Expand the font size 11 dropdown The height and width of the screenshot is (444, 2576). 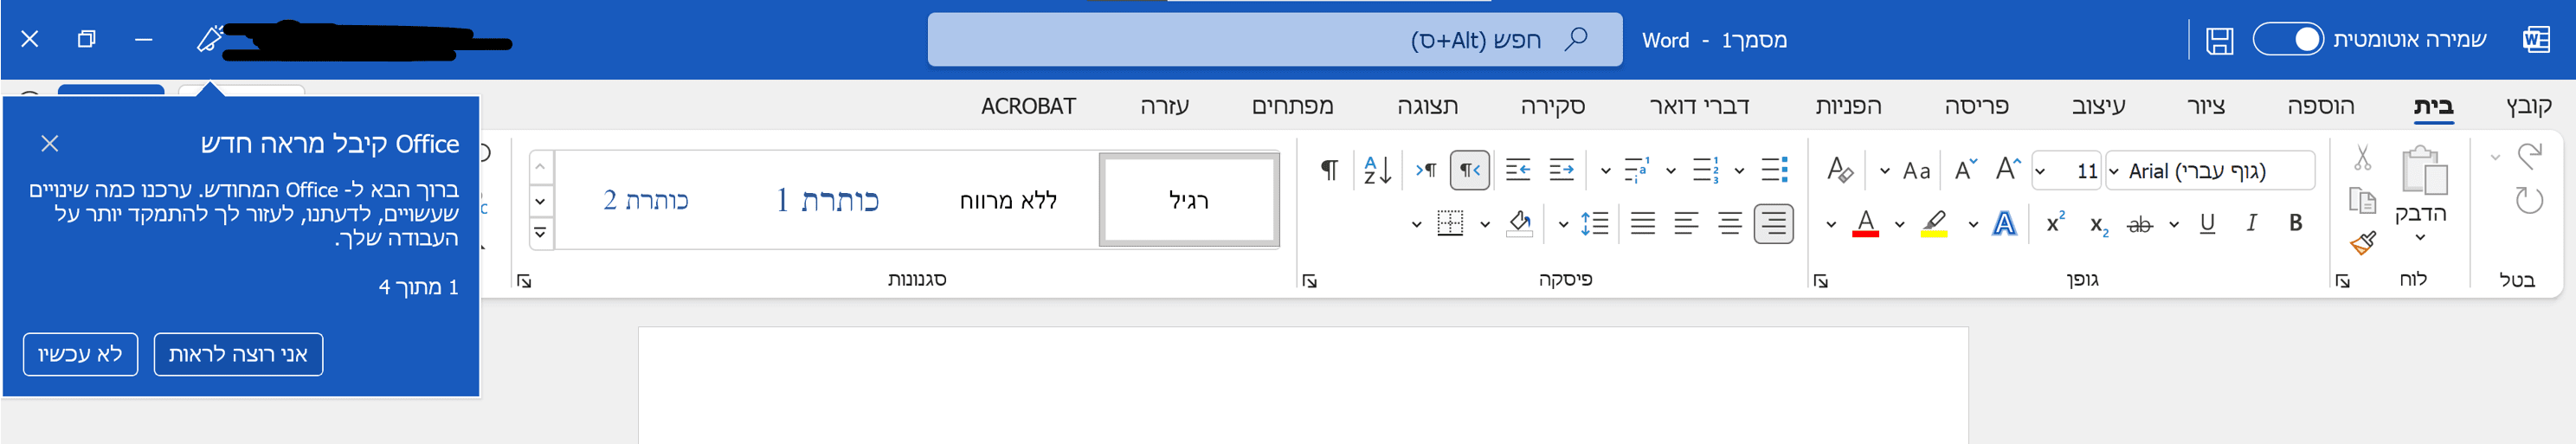point(2040,171)
